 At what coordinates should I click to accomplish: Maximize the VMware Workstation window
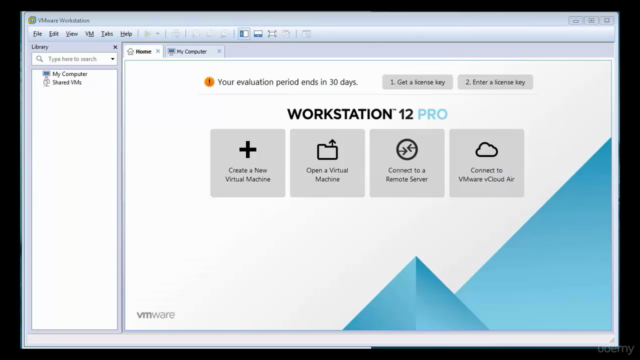(591, 20)
